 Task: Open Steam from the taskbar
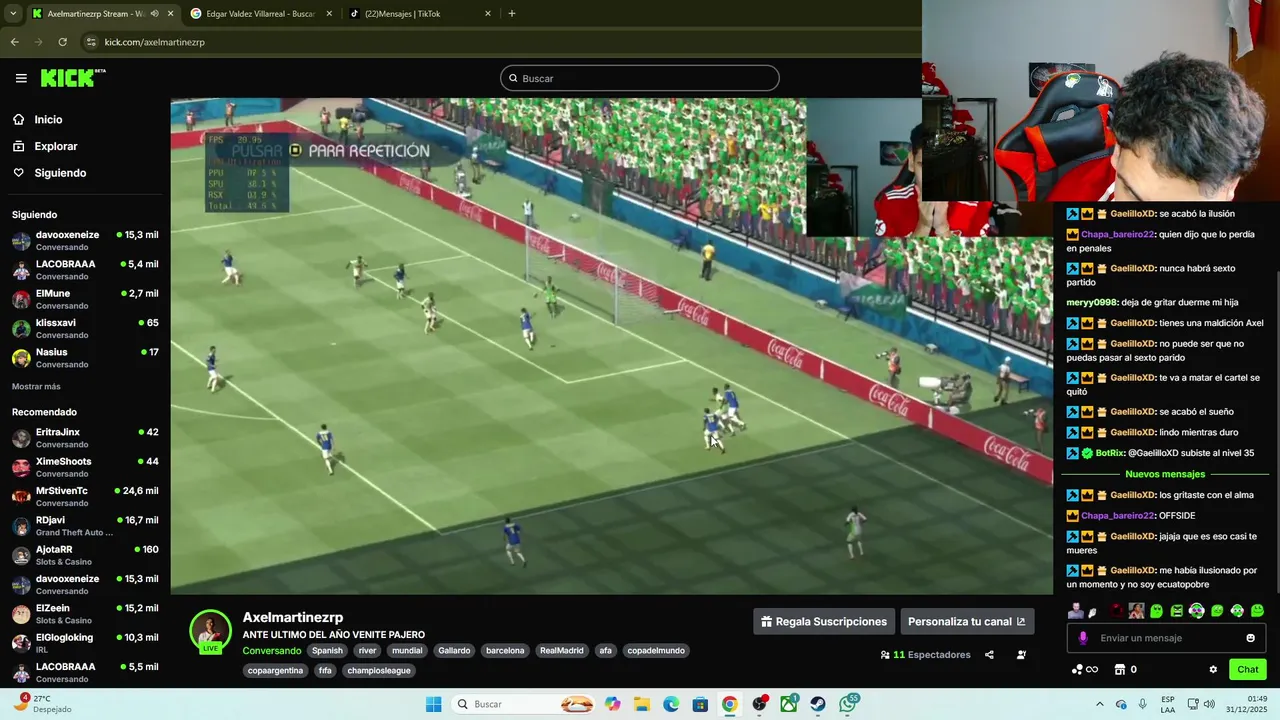coord(818,704)
